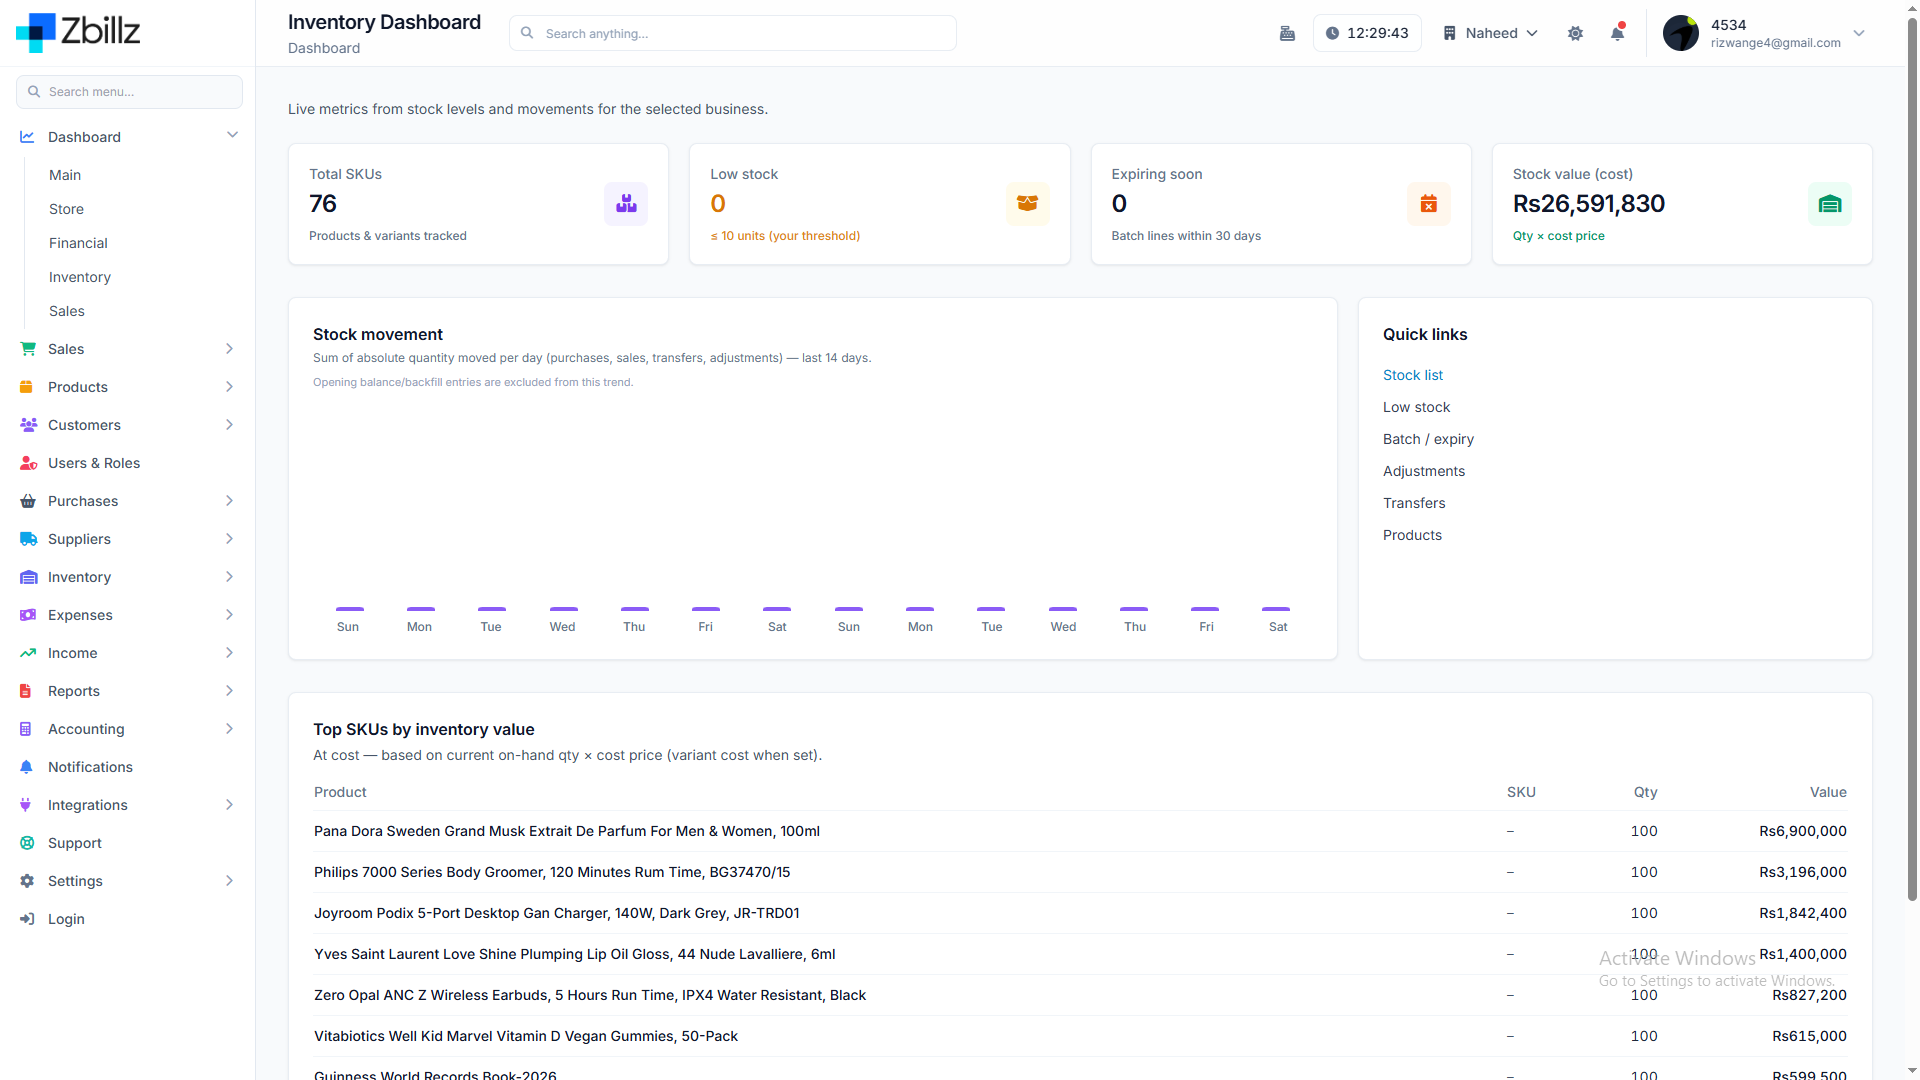This screenshot has height=1080, width=1920.
Task: Expand the Income menu chevron
Action: [229, 653]
